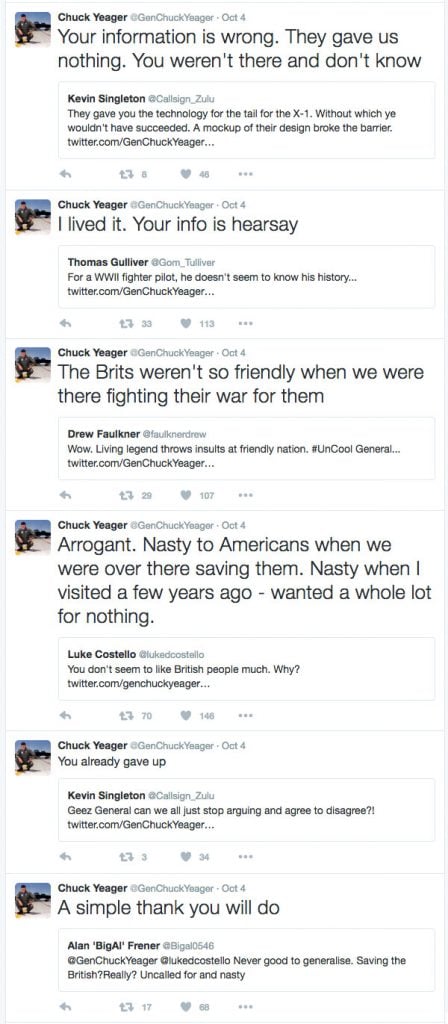Reply to 'A simple thank you will do' tweet
Screen dimensions: 448x1024
click(x=65, y=1007)
